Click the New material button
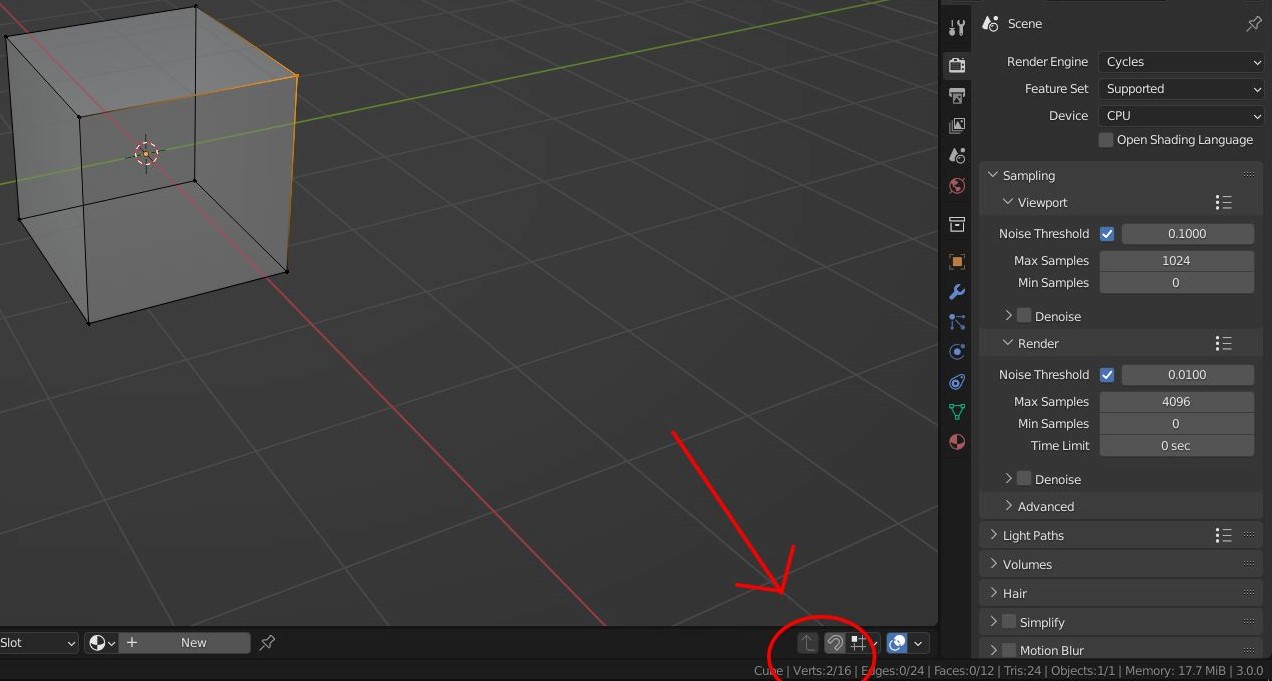Image resolution: width=1272 pixels, height=681 pixels. tap(193, 642)
